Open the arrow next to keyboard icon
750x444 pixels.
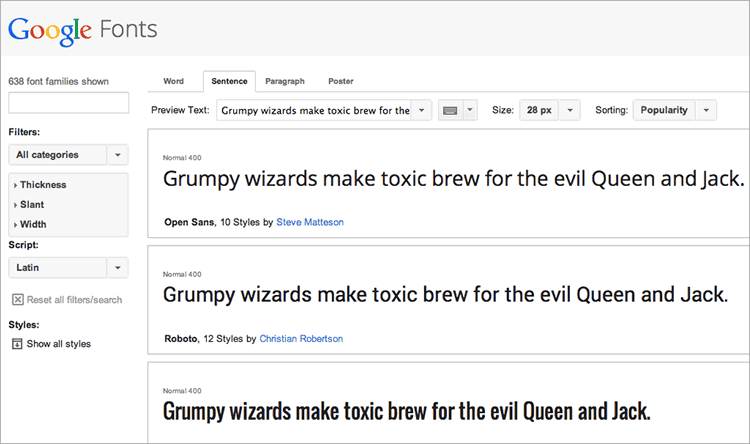[470, 110]
